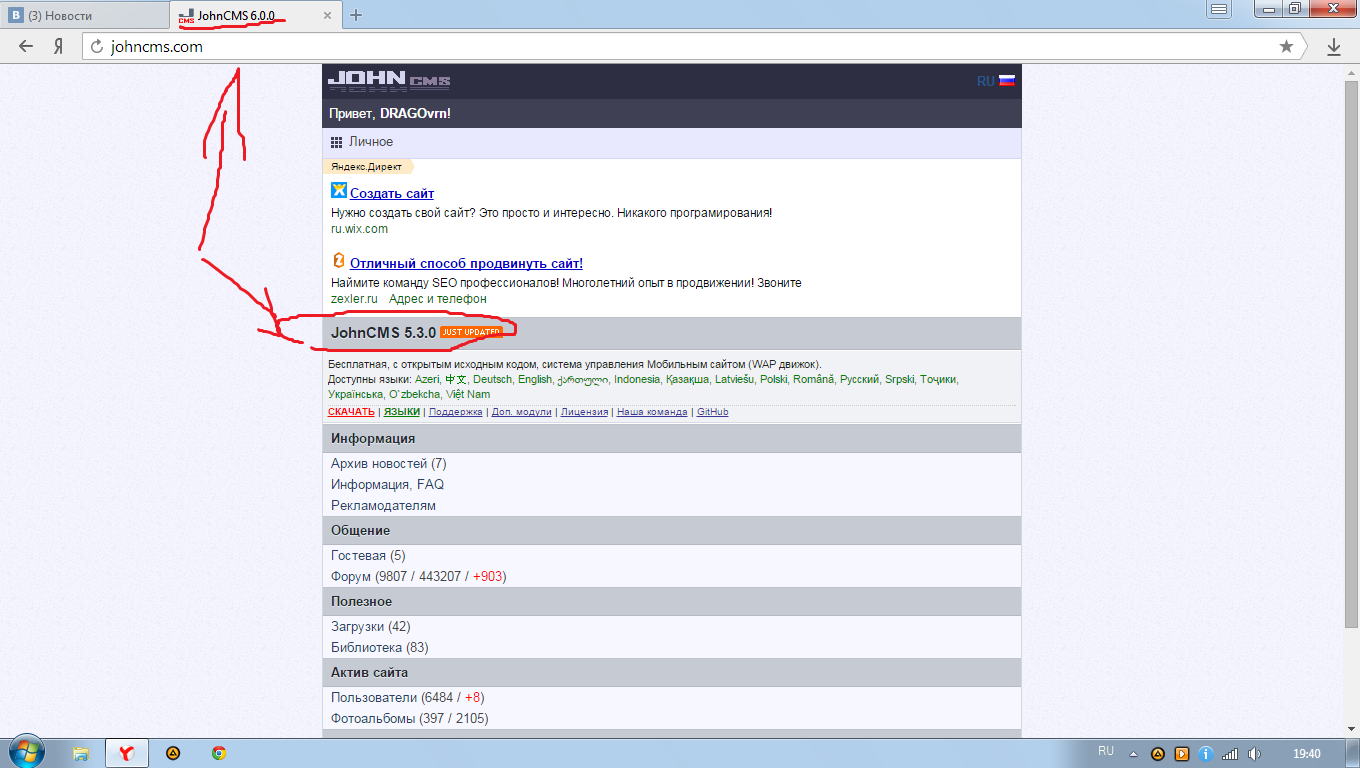The width and height of the screenshot is (1360, 768).
Task: Click the red СКАЧАТЬ download link
Action: 351,412
